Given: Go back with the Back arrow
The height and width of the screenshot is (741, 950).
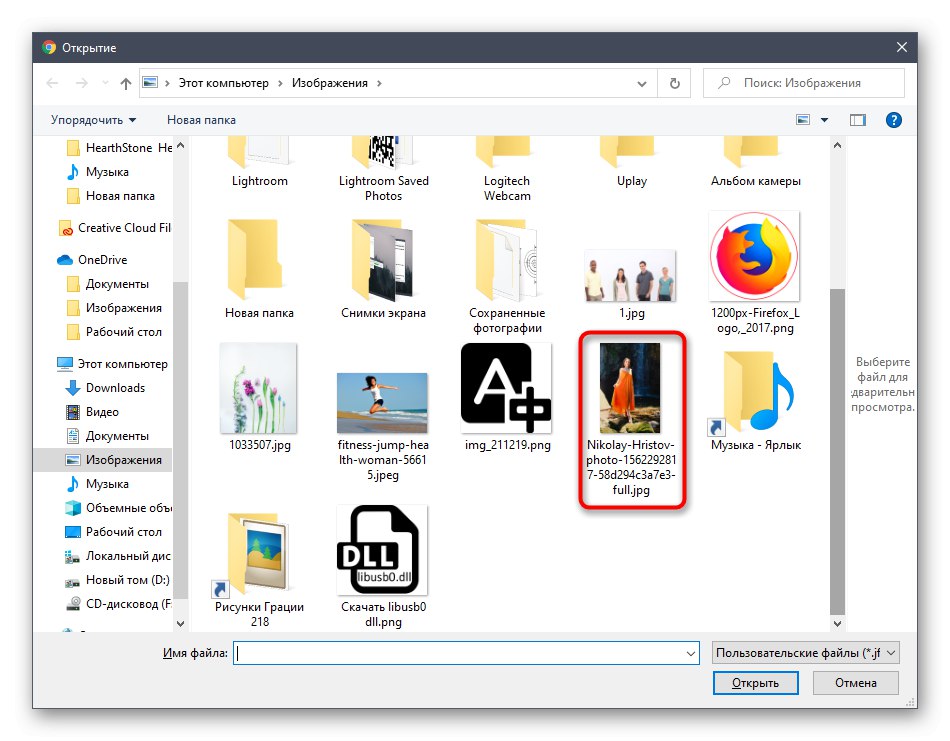Looking at the screenshot, I should 52,83.
